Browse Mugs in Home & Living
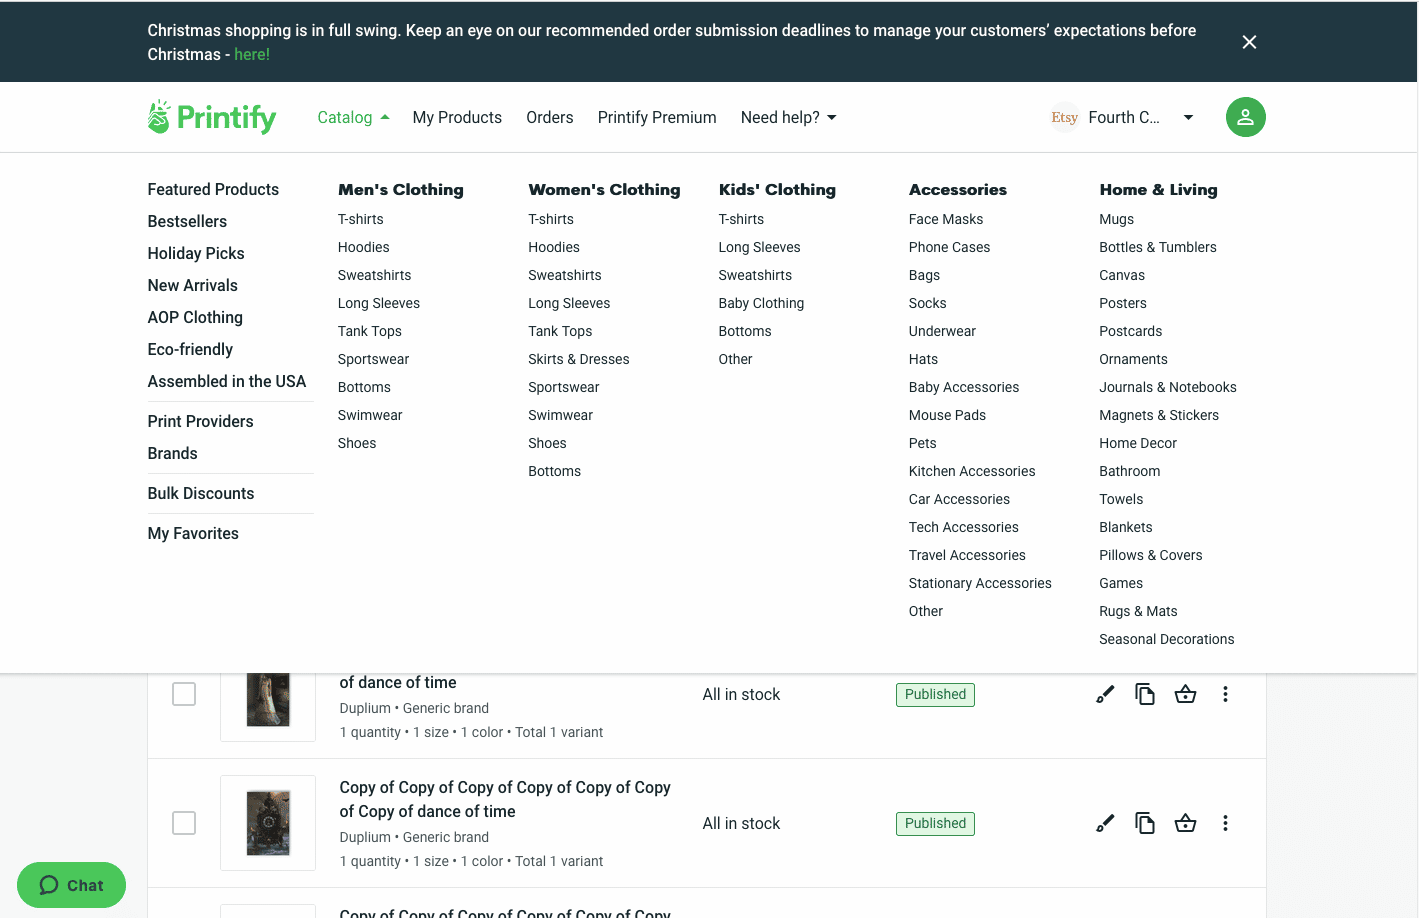 (x=1116, y=219)
